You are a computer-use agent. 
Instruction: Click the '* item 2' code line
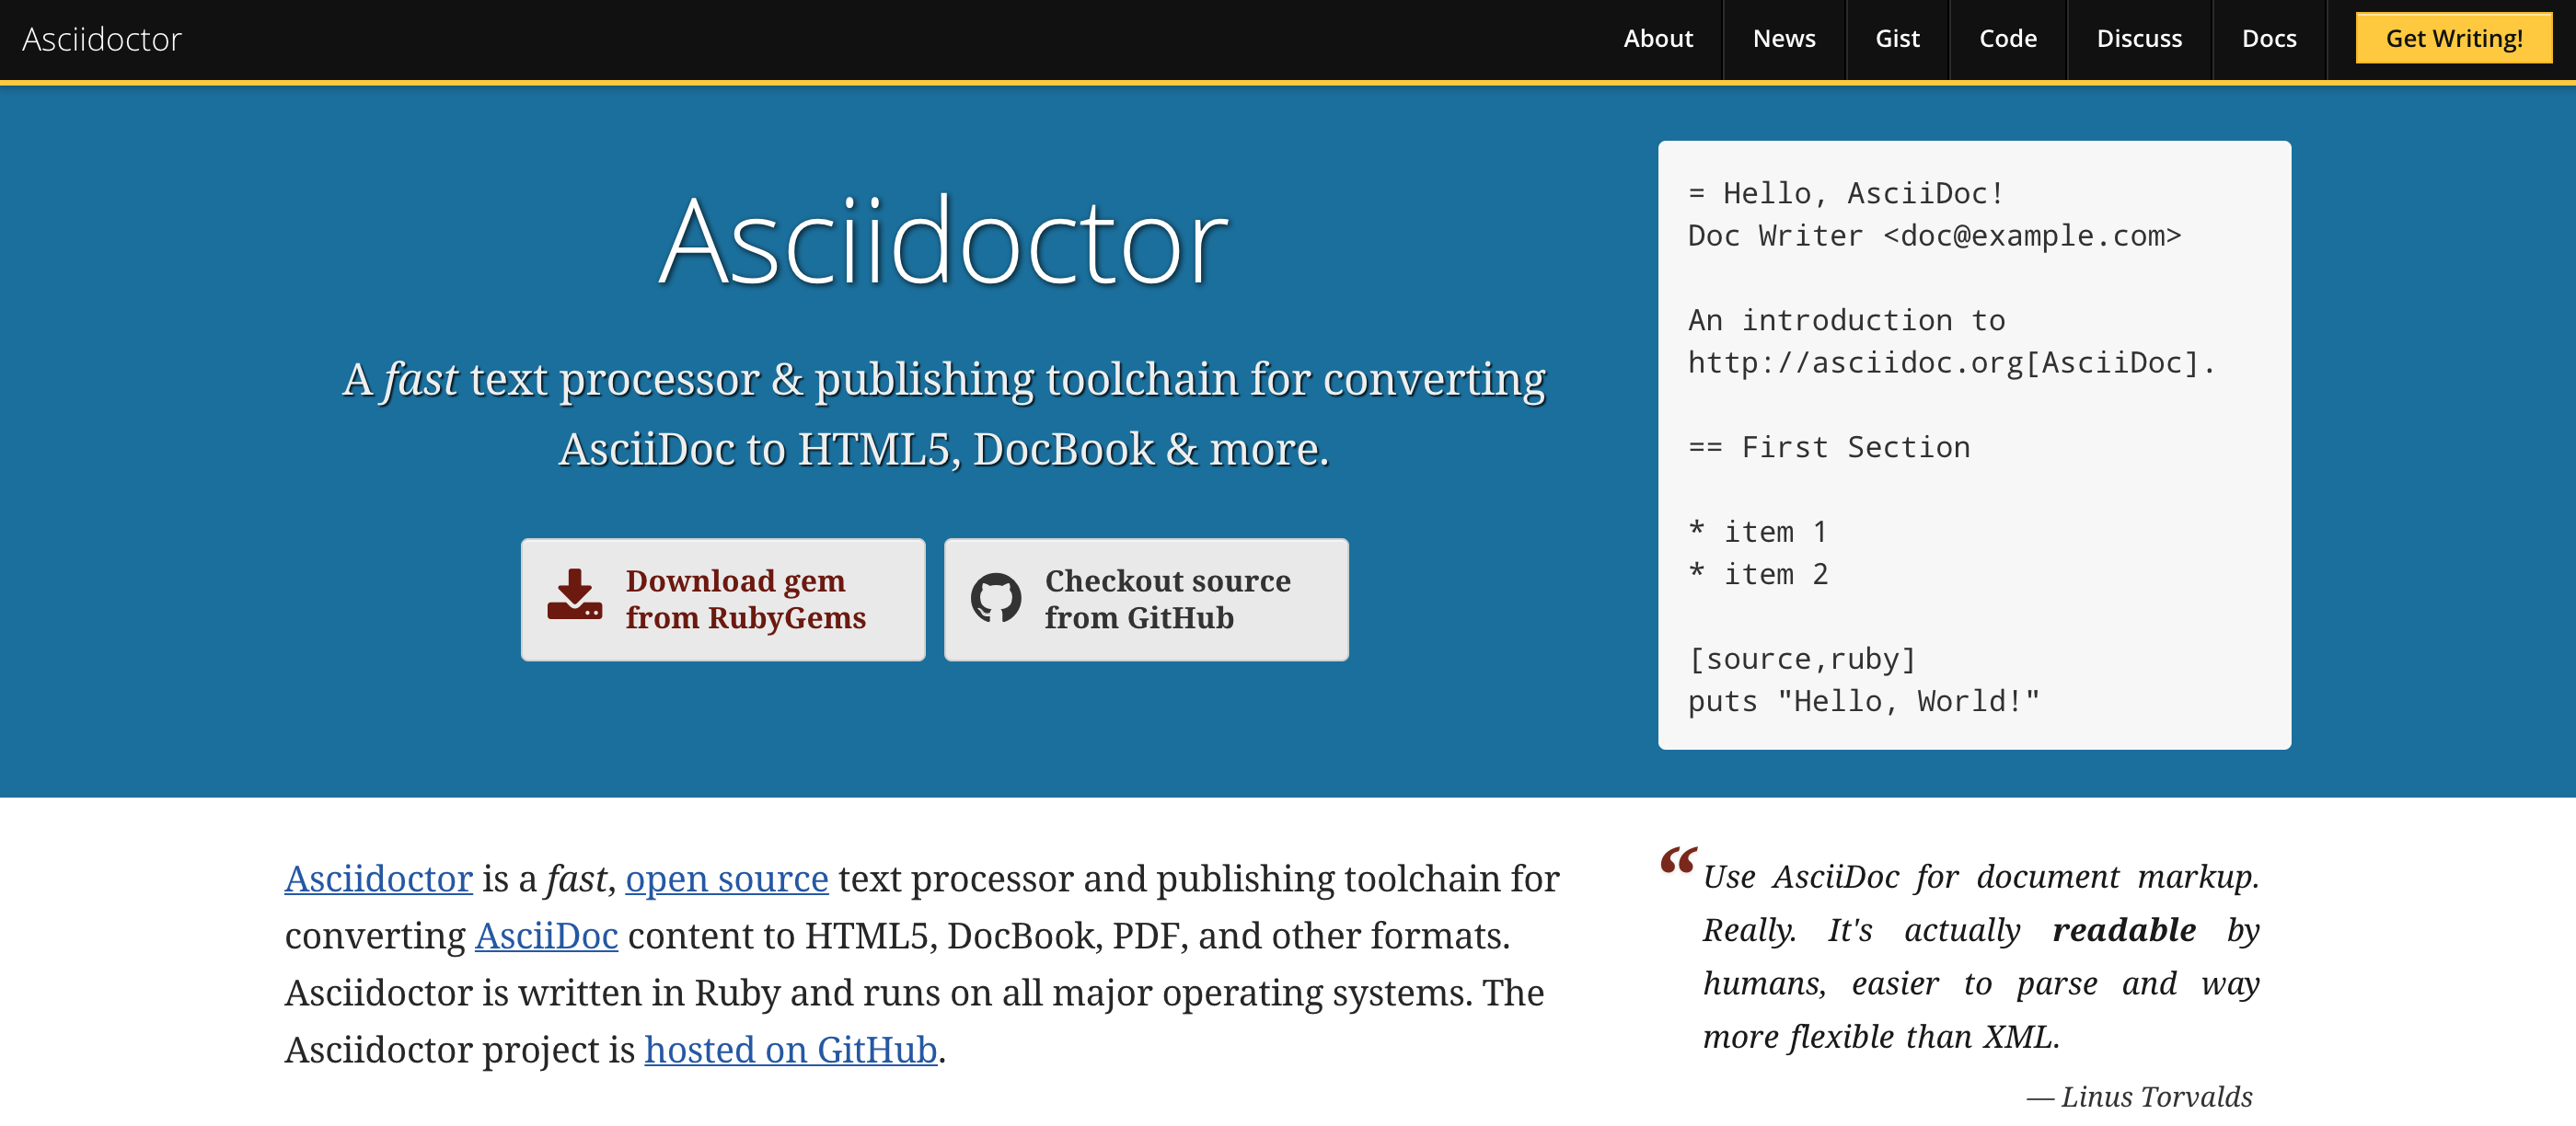tap(1758, 574)
